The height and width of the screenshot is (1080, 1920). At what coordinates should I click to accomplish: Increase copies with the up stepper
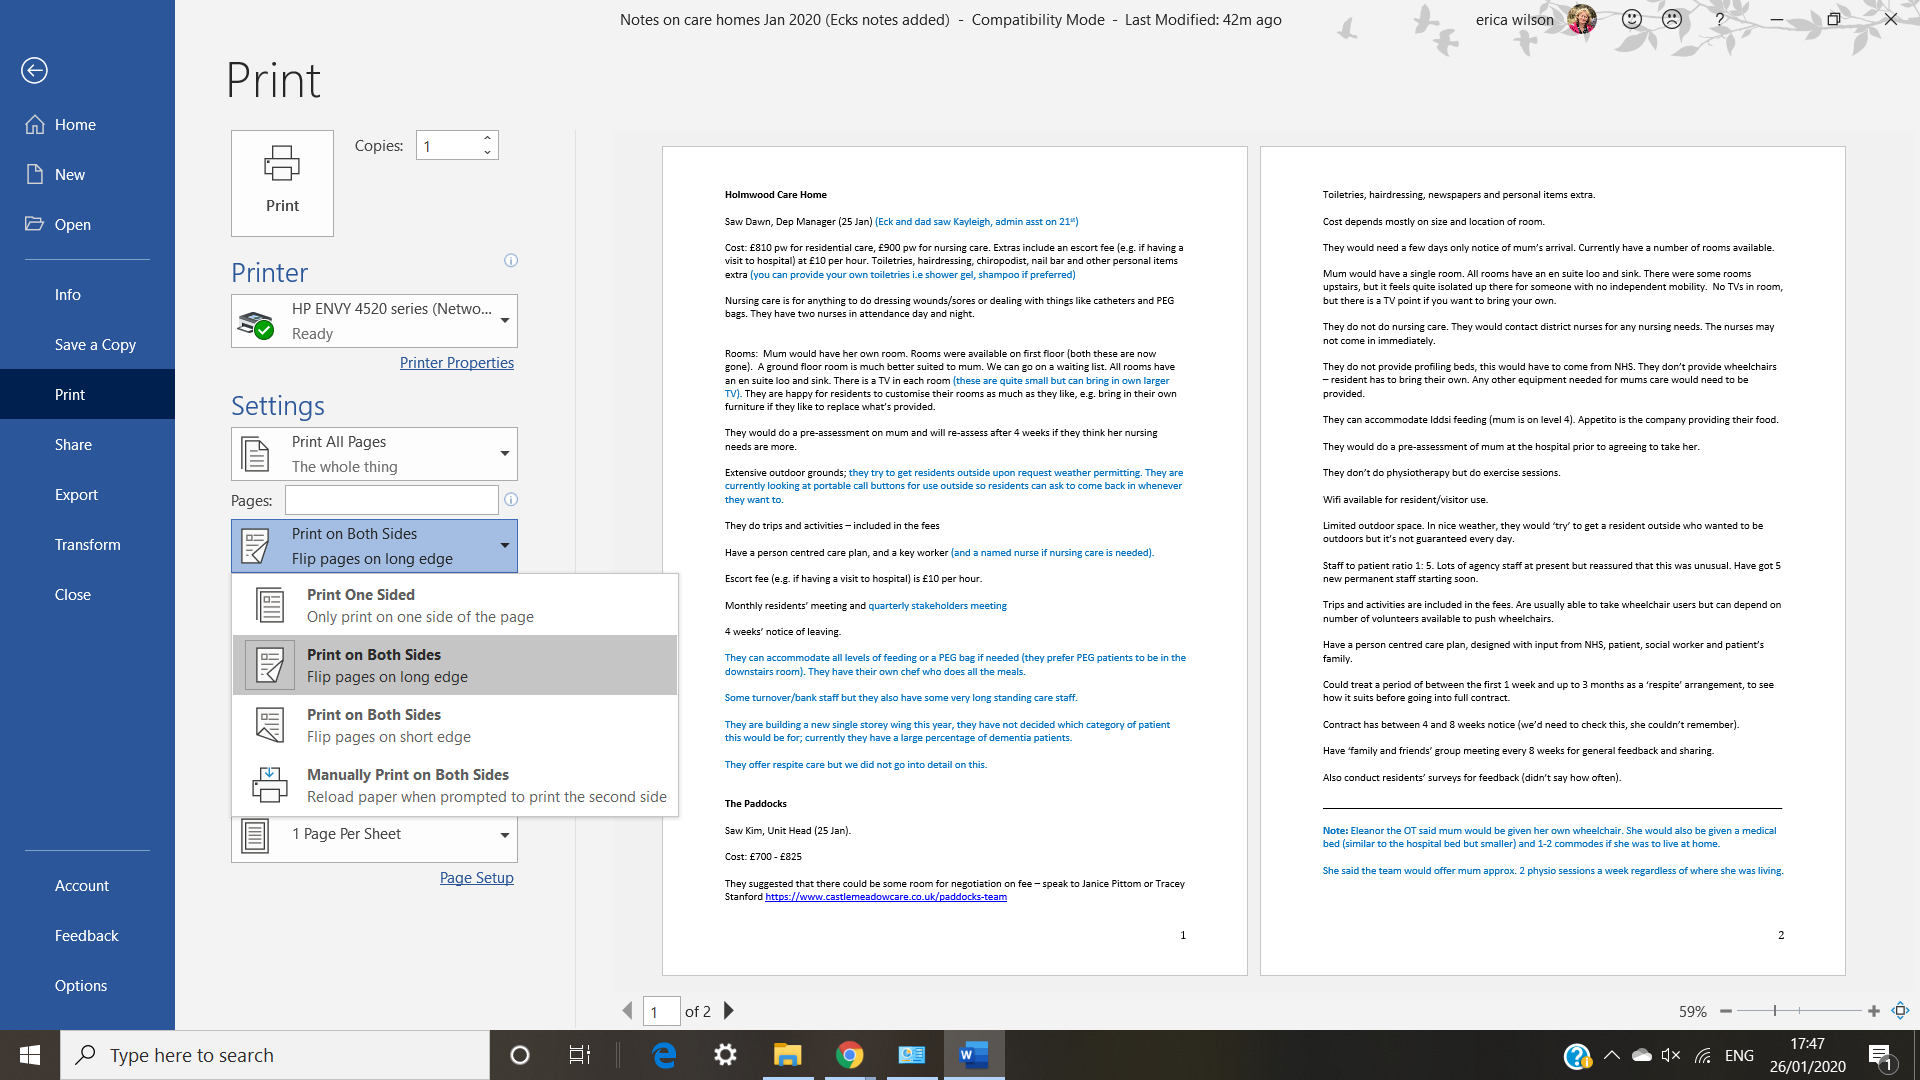click(x=487, y=138)
